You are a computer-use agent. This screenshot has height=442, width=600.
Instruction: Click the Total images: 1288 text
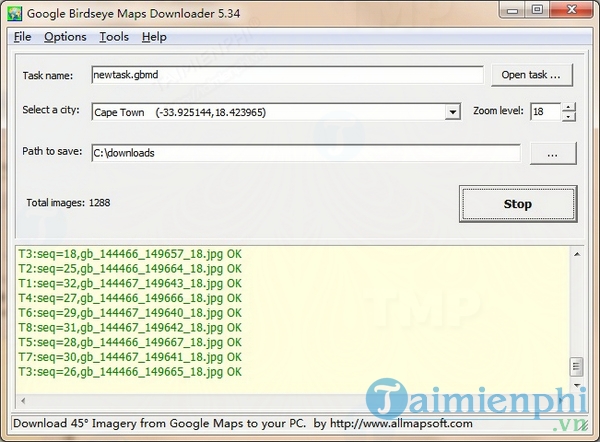[x=68, y=202]
